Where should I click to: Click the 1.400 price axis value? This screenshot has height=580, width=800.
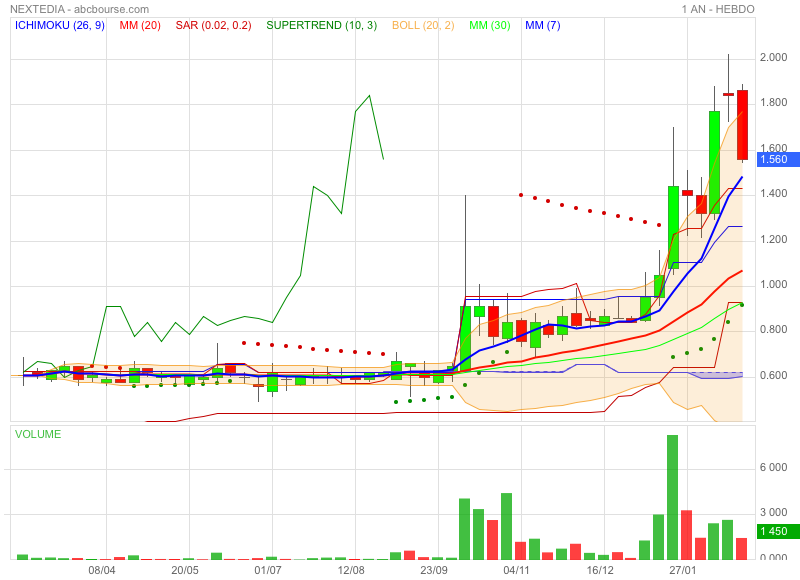pos(773,193)
